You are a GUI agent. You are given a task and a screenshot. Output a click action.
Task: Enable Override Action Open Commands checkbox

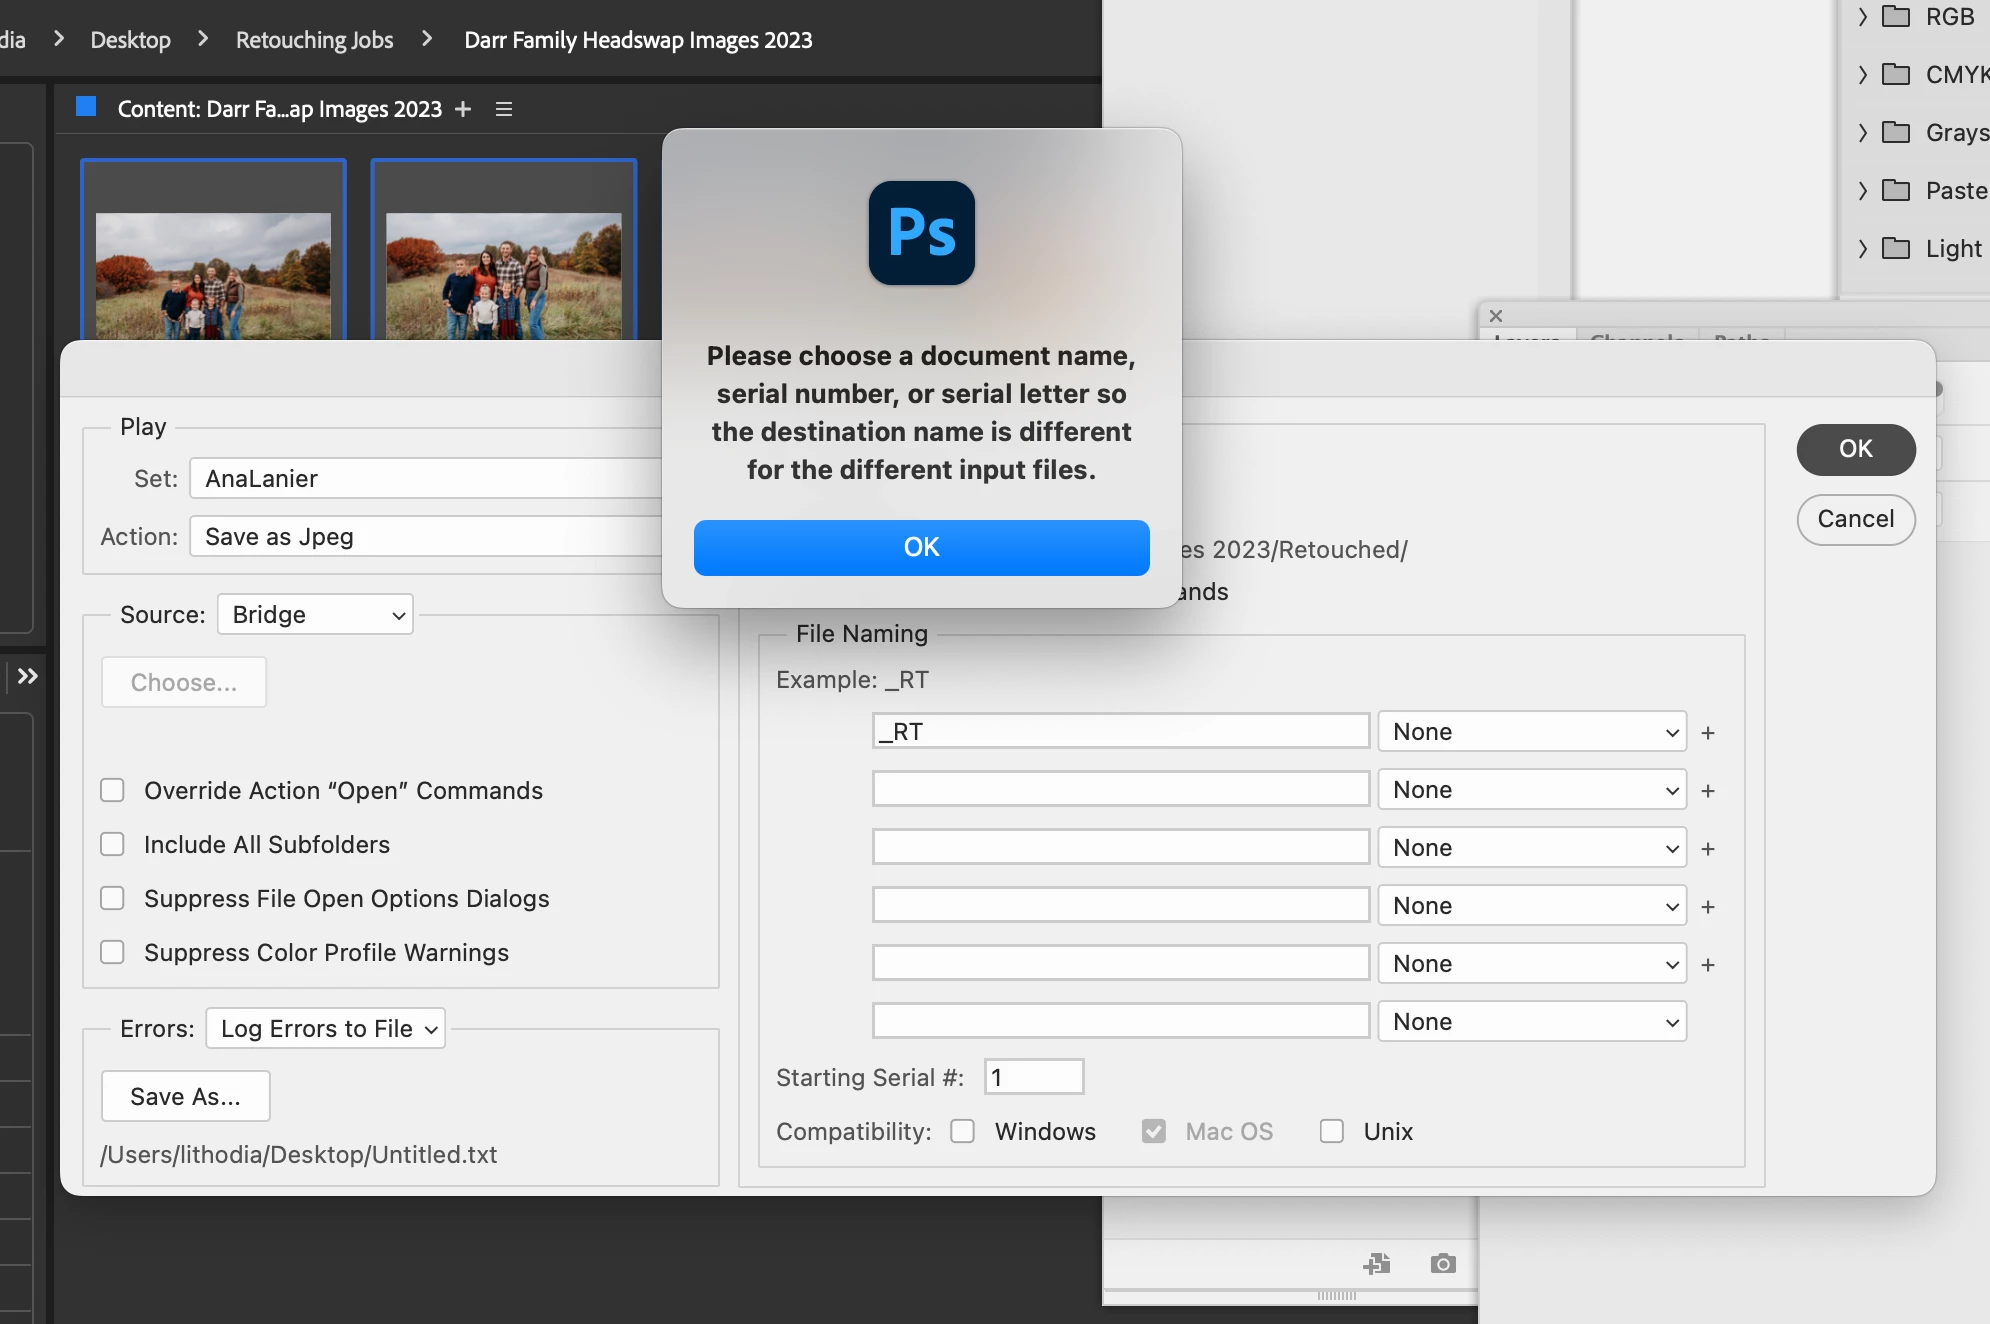point(113,791)
